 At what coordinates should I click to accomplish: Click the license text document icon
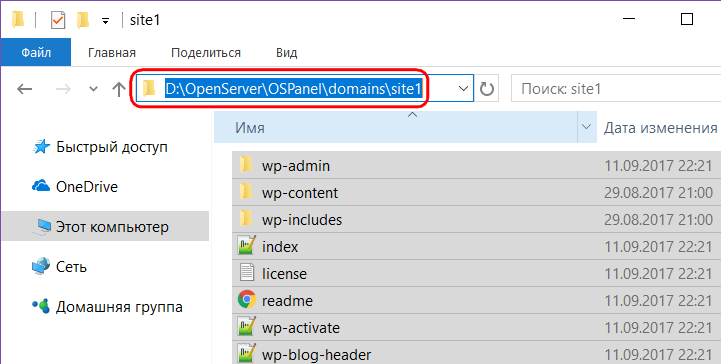pyautogui.click(x=247, y=273)
